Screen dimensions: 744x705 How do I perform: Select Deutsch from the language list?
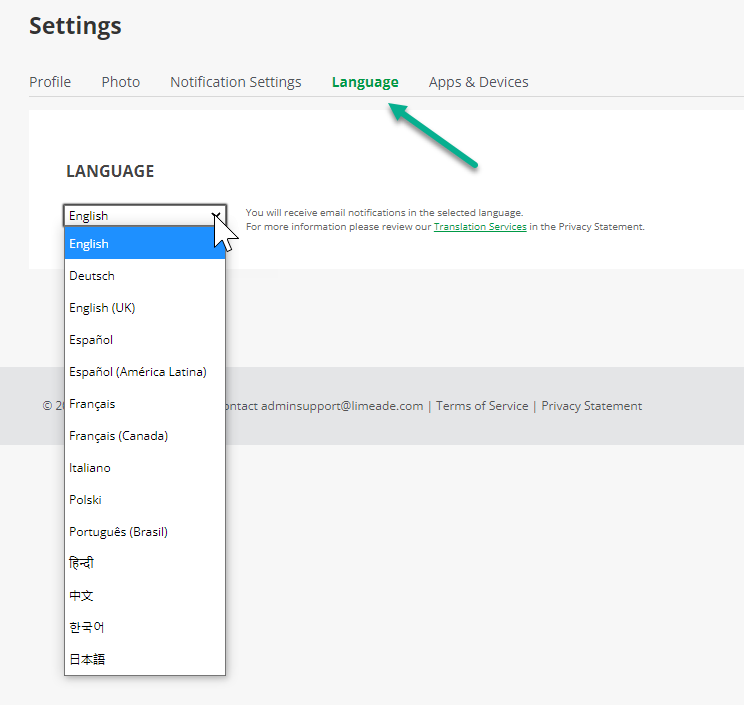tap(145, 276)
